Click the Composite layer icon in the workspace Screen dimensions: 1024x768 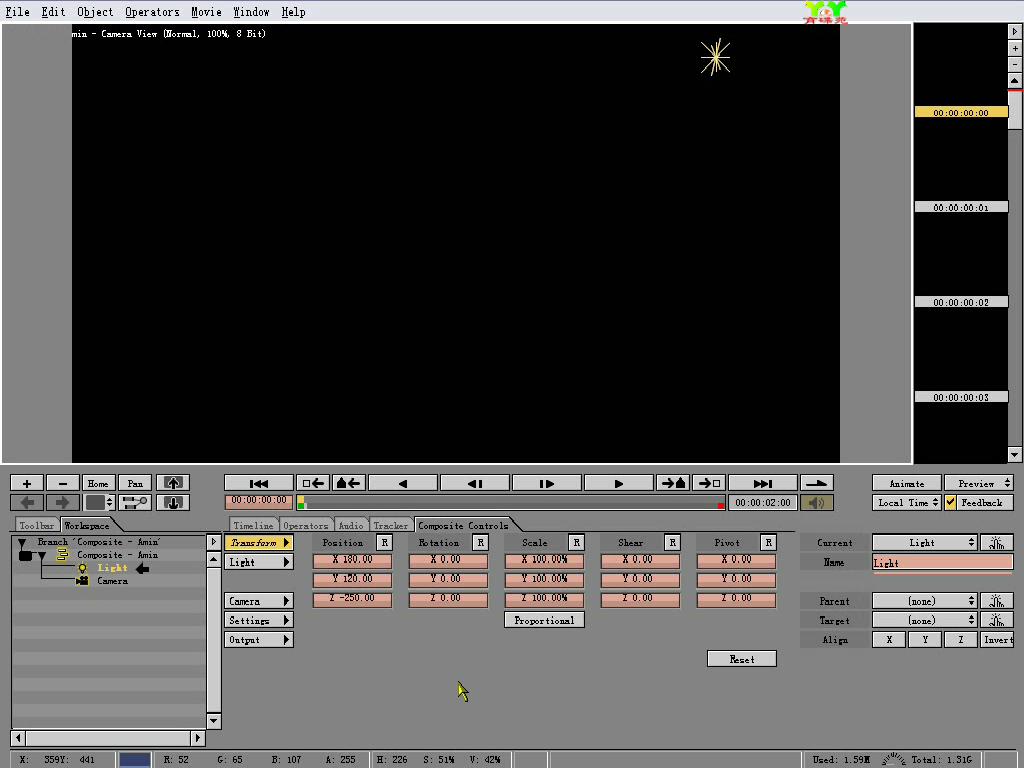pyautogui.click(x=62, y=555)
